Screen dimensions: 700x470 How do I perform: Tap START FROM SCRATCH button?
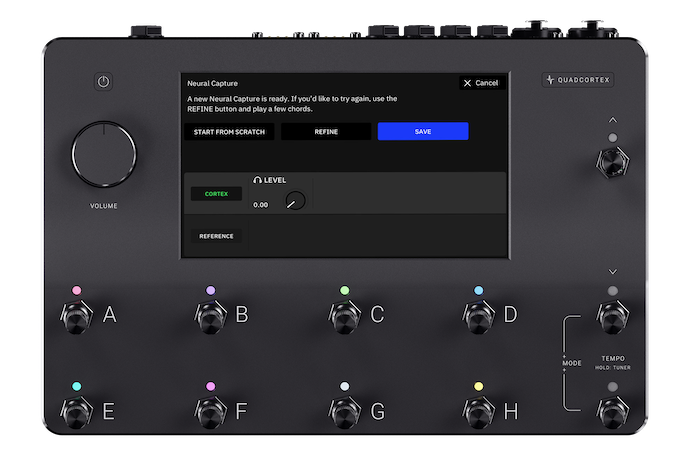pos(229,132)
